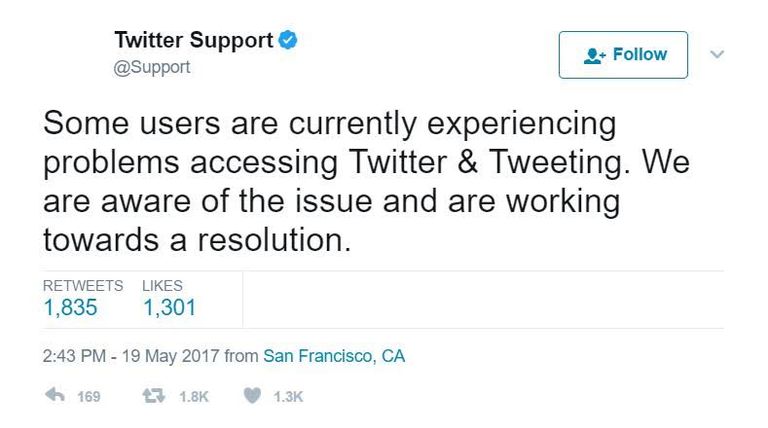
Task: Open the San Francisco, CA location link
Action: (x=334, y=356)
